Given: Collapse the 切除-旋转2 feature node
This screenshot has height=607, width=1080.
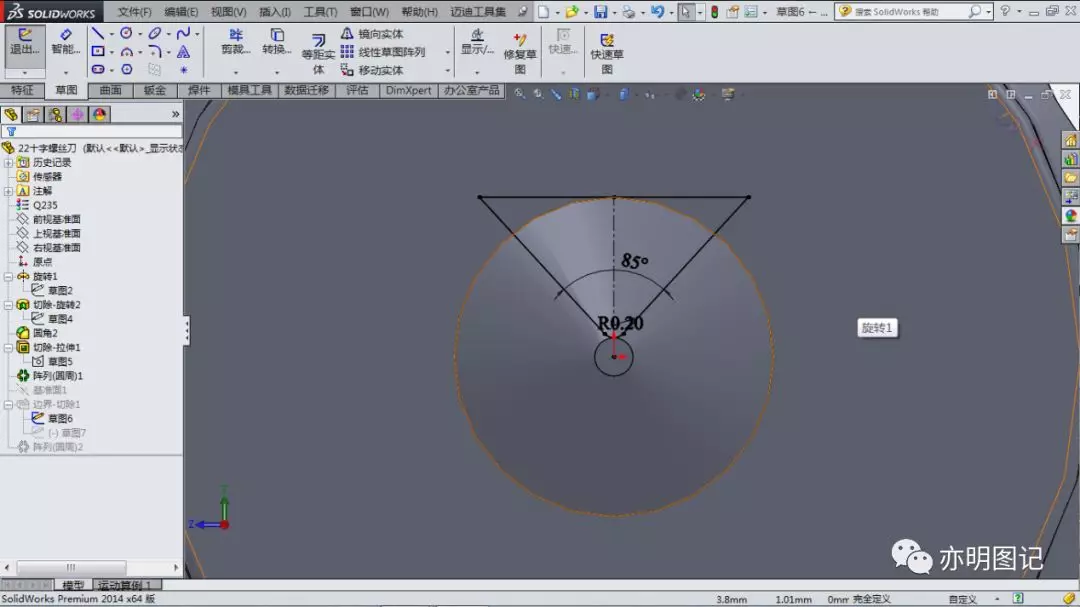Looking at the screenshot, I should 8,305.
